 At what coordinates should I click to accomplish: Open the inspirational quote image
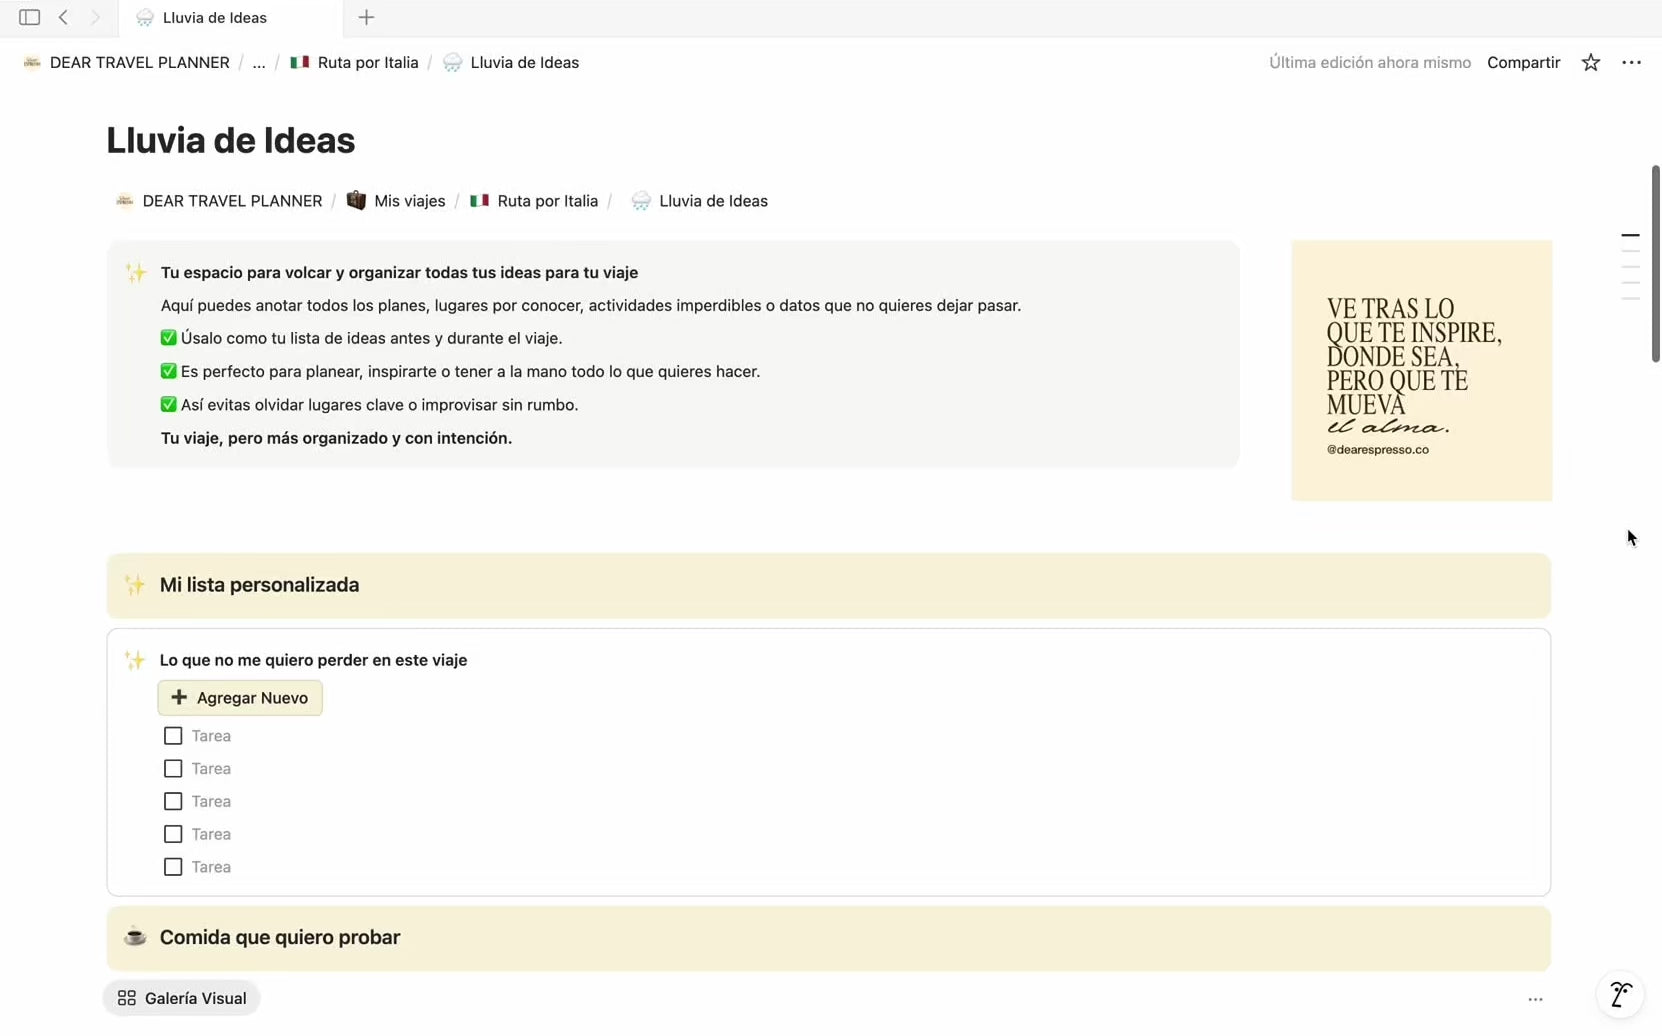1421,371
